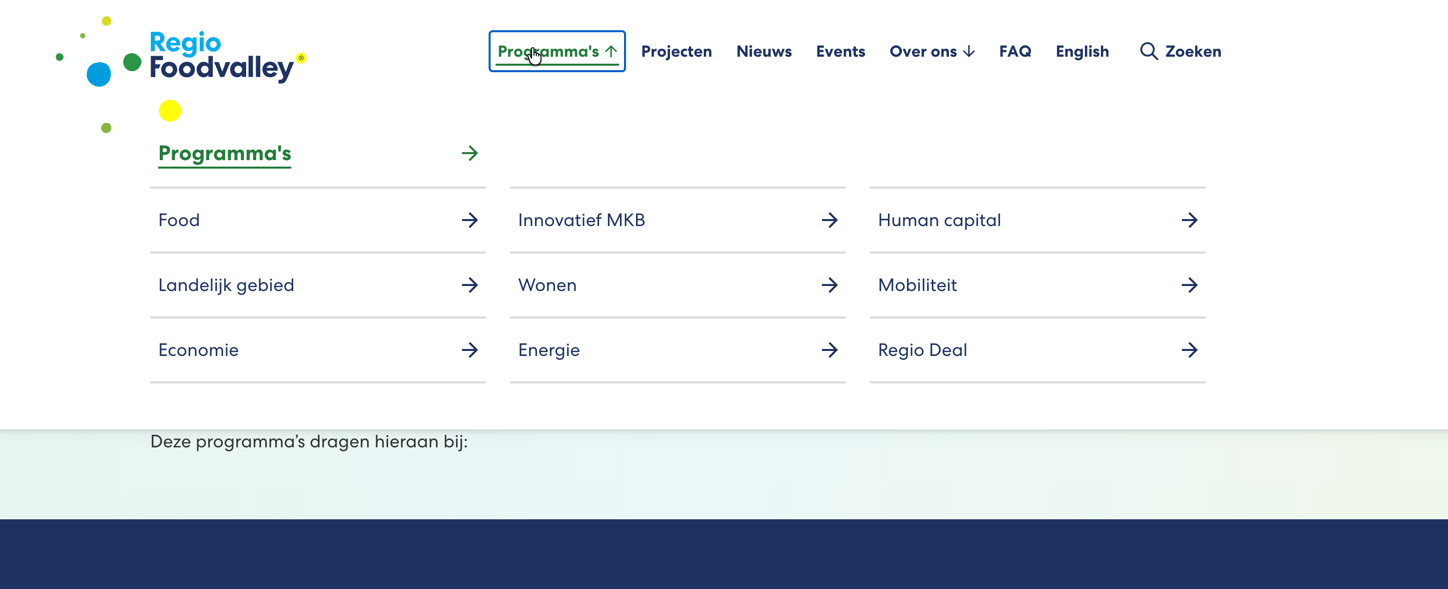Go to the Nieuws page
The height and width of the screenshot is (589, 1448).
point(763,51)
